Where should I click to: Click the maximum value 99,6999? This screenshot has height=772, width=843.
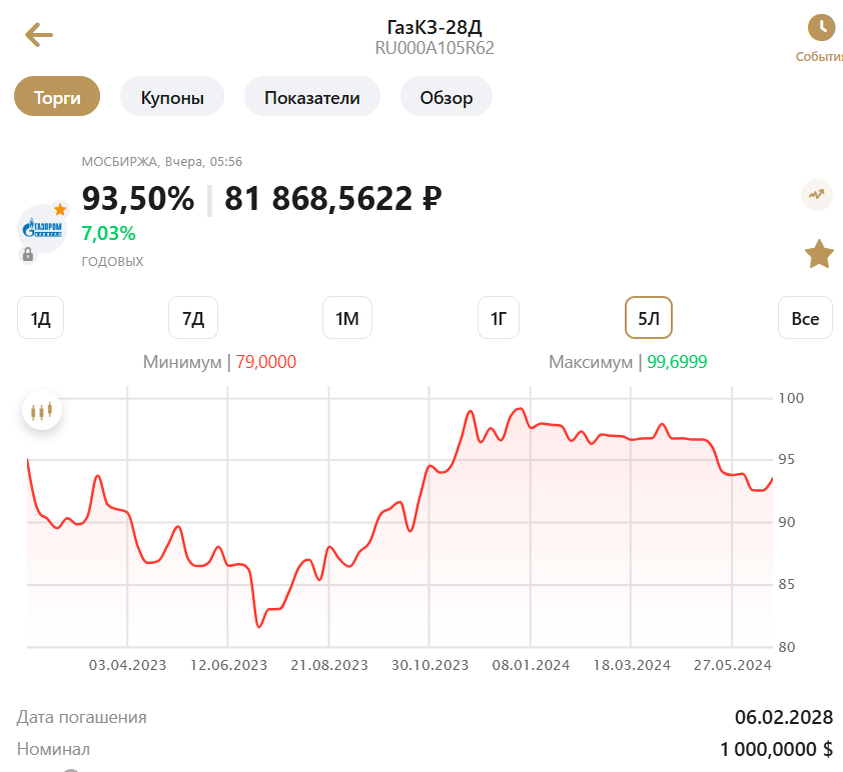[677, 362]
